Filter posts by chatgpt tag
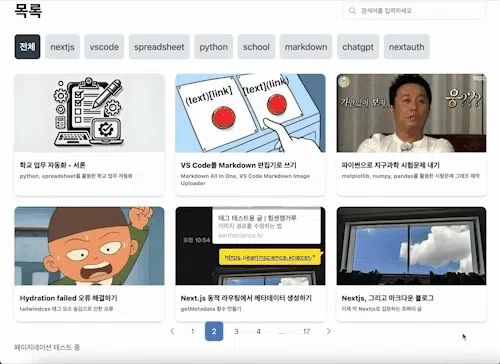 point(358,47)
